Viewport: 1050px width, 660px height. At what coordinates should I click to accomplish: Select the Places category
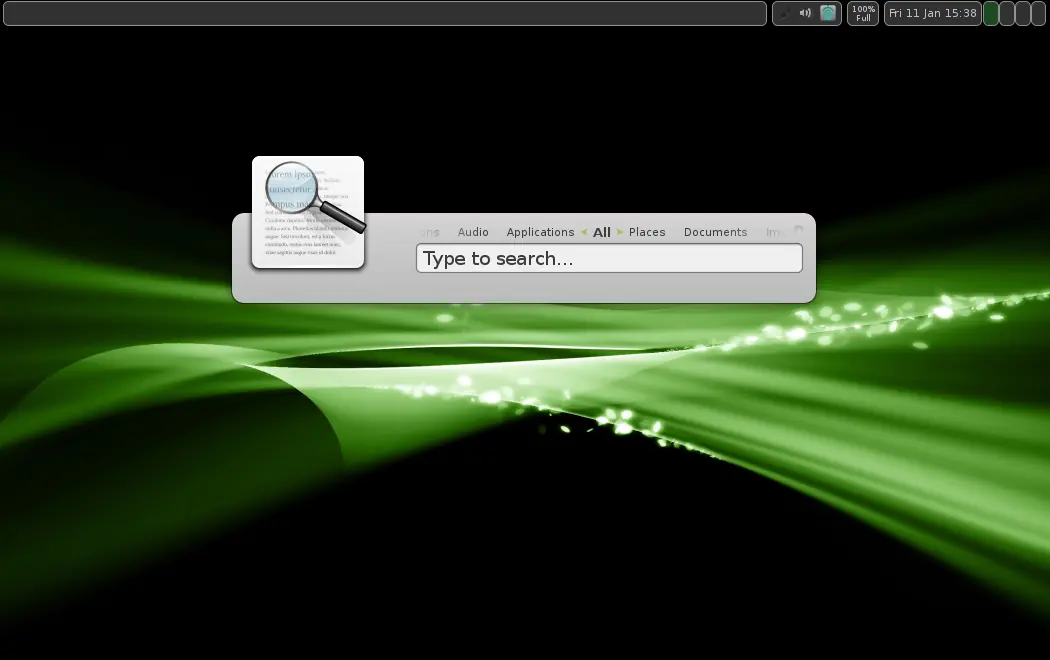[647, 232]
